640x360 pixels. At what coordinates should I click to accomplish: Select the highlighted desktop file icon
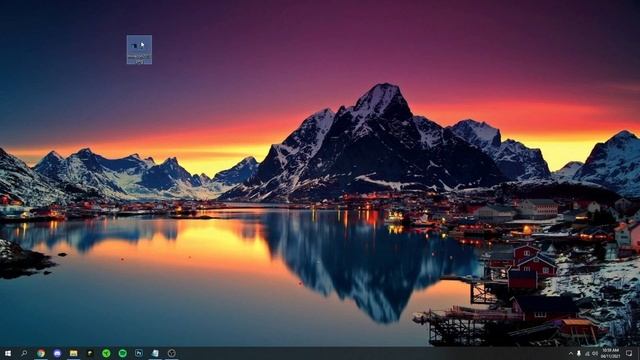pos(139,49)
